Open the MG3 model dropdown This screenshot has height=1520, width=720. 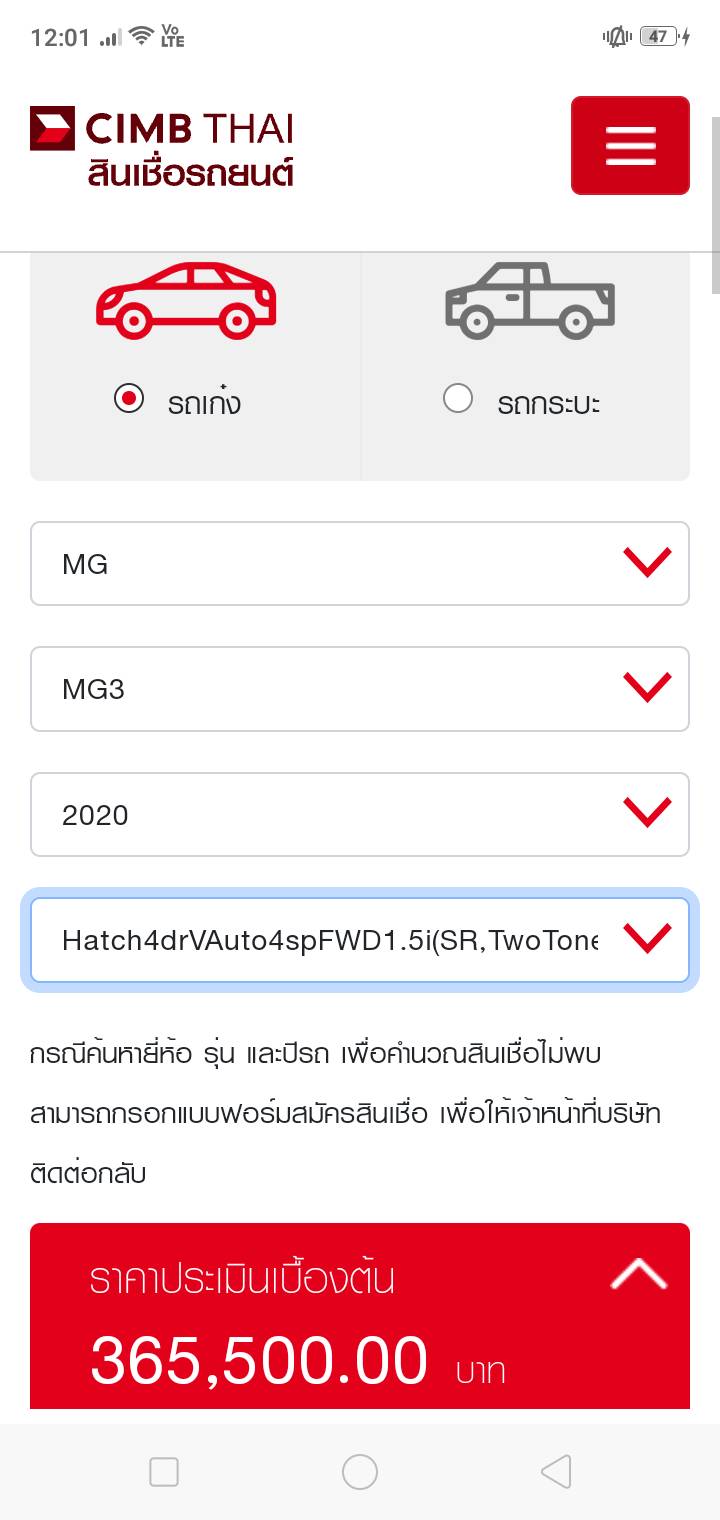360,689
